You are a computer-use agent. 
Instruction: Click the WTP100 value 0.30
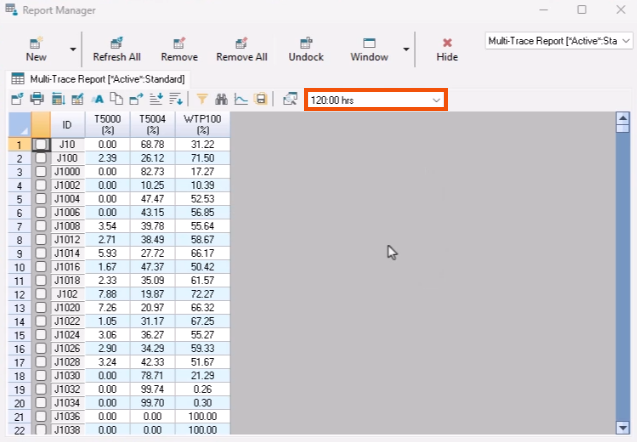point(203,403)
